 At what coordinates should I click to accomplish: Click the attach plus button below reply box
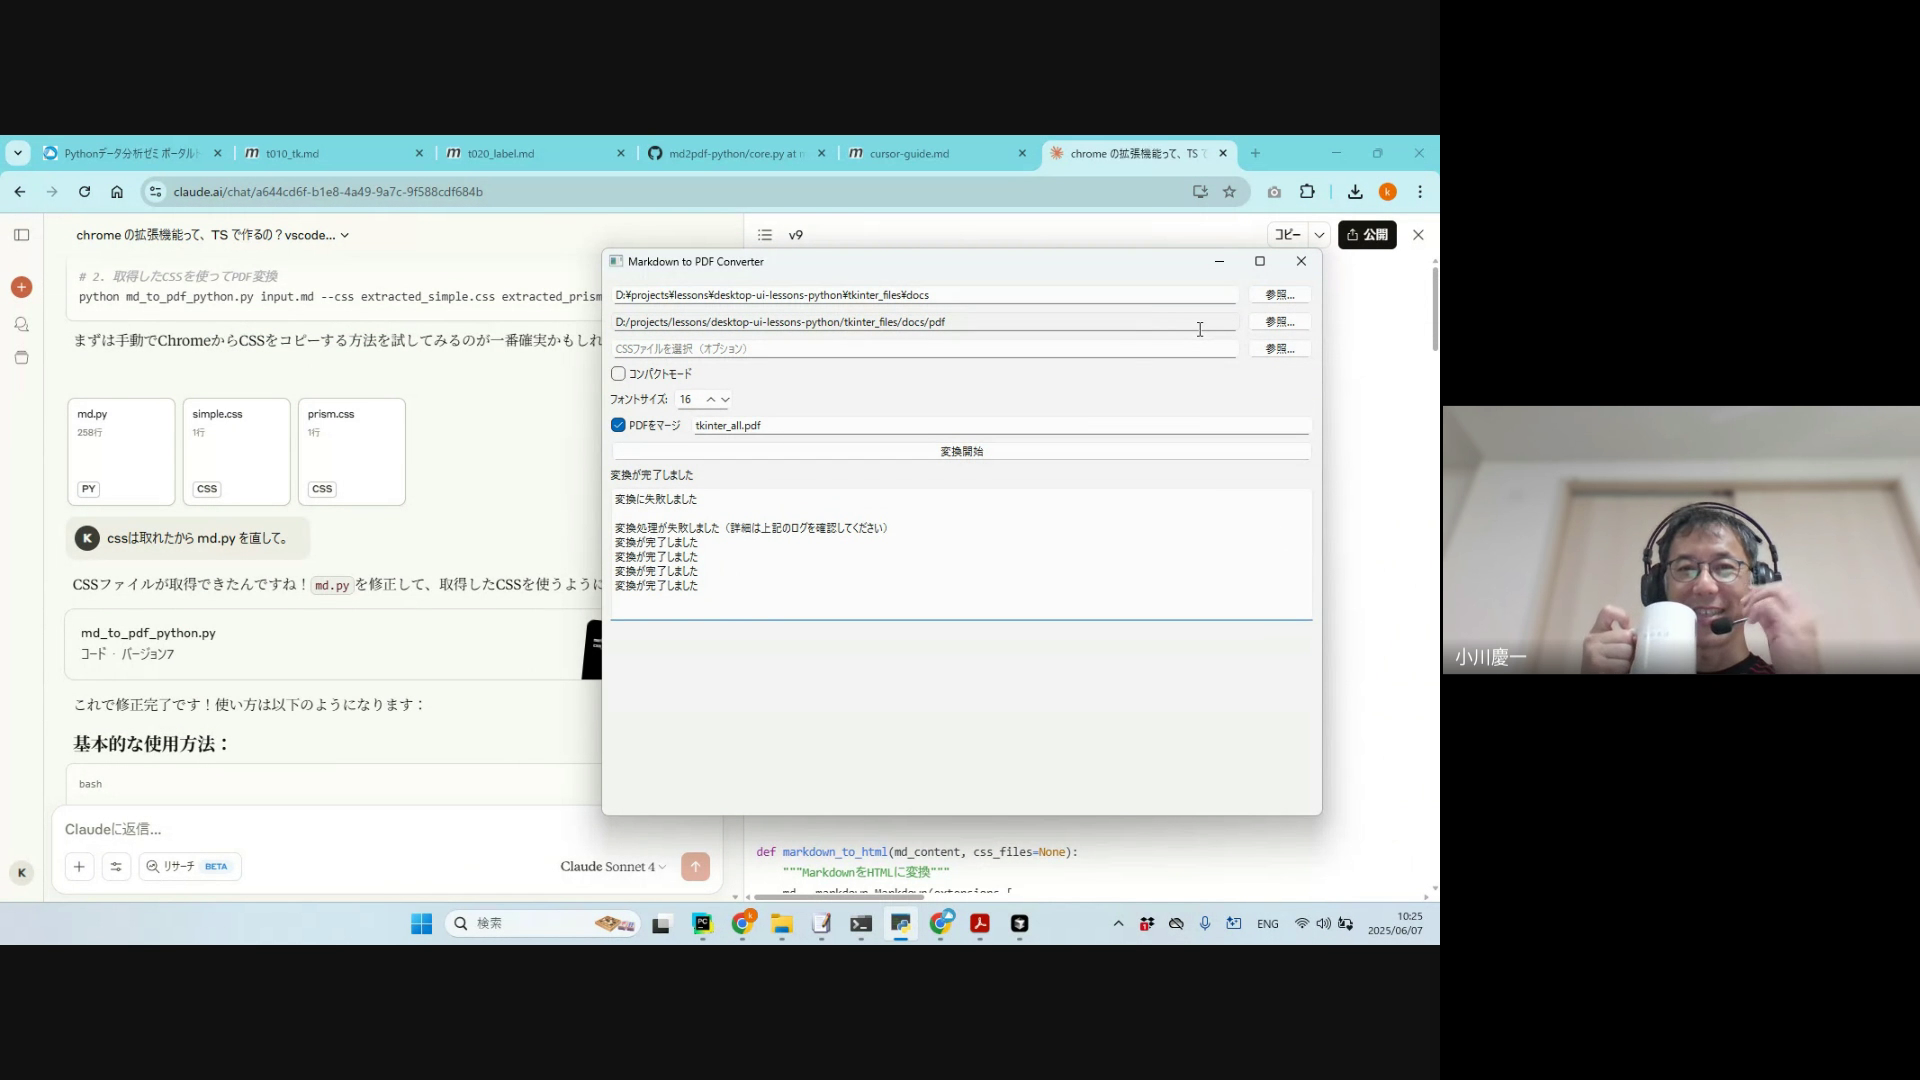pos(79,867)
